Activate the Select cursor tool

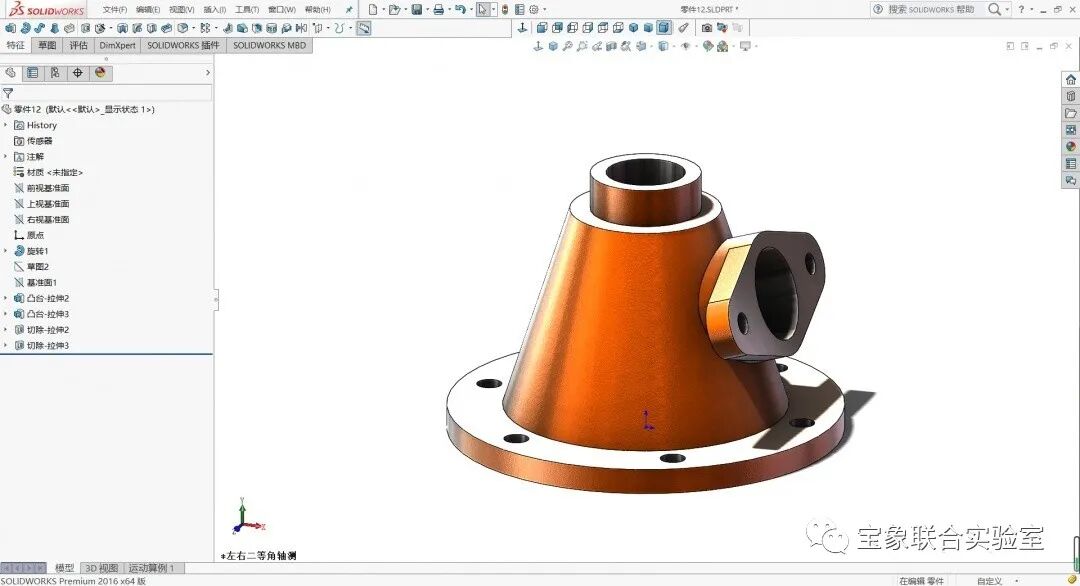tap(483, 10)
